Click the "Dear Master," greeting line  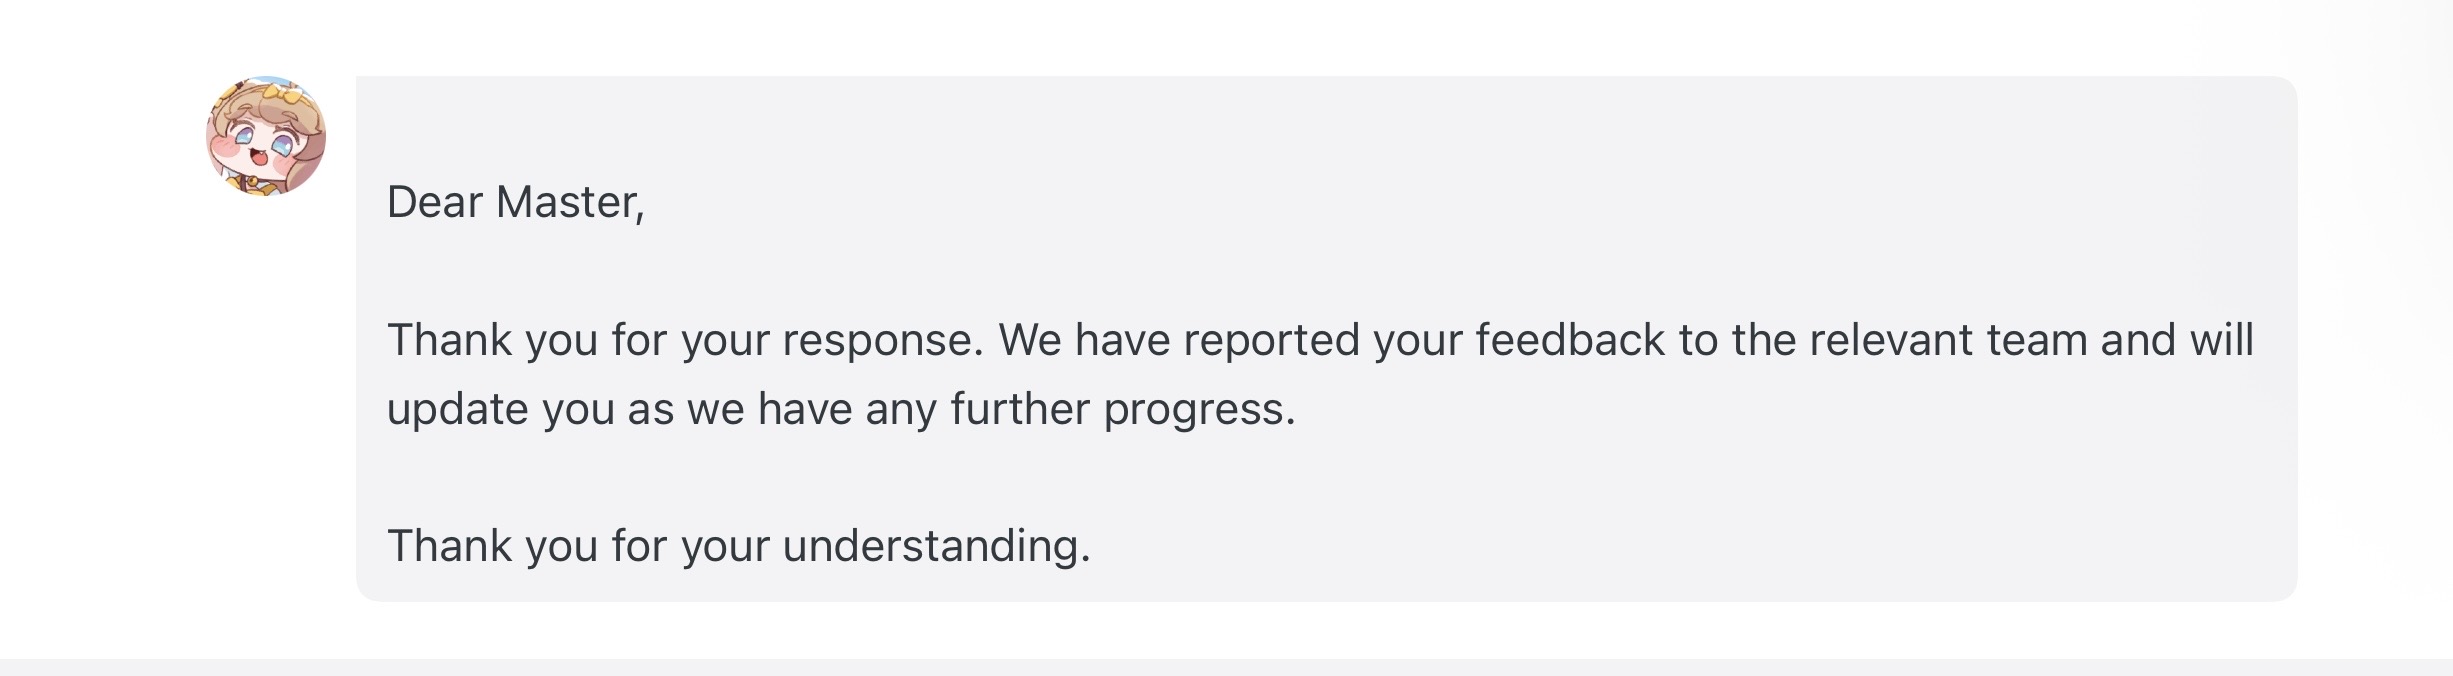pyautogui.click(x=515, y=202)
